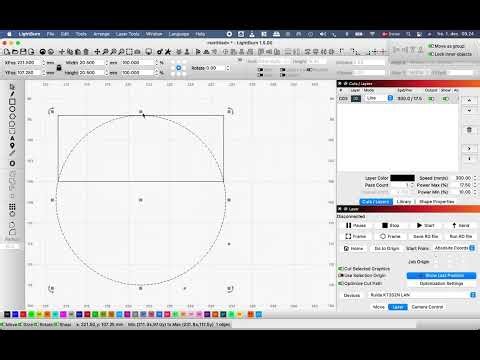Switch to the Library tab

point(404,202)
